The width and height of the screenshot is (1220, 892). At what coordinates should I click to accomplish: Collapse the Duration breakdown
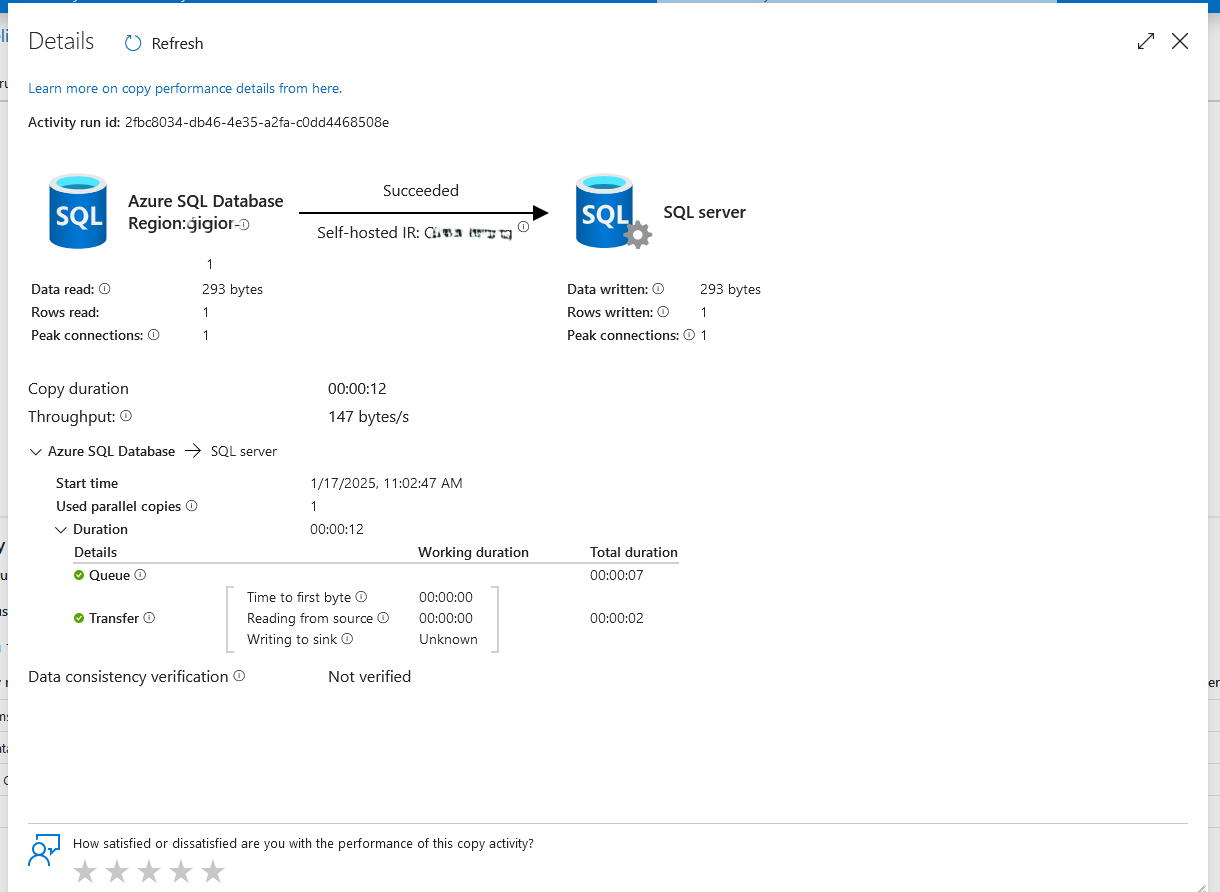coord(61,529)
